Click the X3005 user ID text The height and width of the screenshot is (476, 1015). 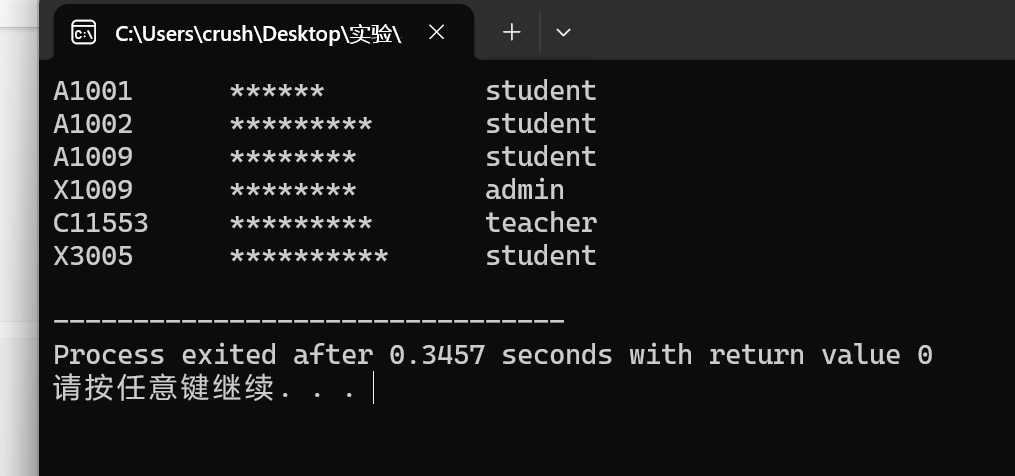click(93, 256)
